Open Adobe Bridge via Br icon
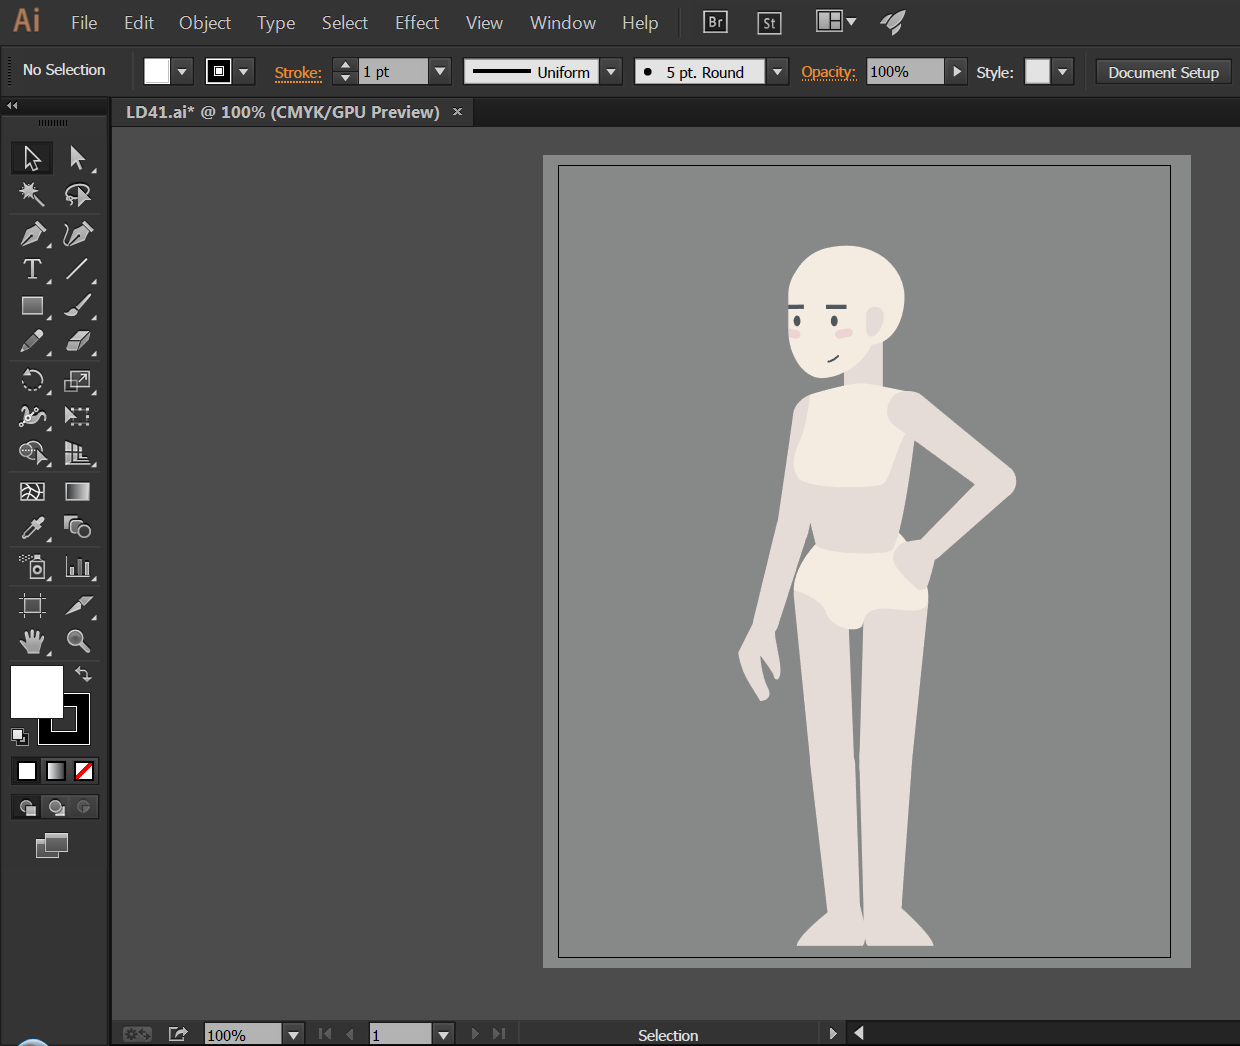The width and height of the screenshot is (1240, 1046). pyautogui.click(x=715, y=22)
